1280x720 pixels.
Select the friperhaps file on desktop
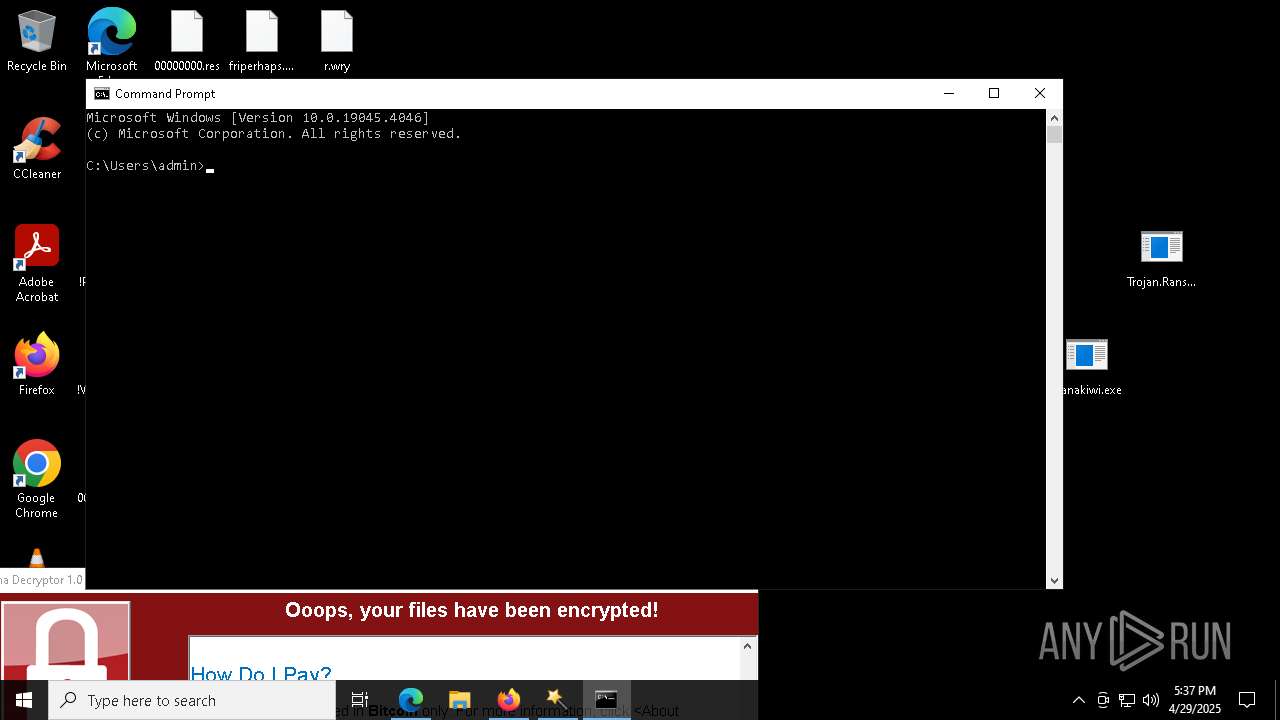pyautogui.click(x=261, y=42)
